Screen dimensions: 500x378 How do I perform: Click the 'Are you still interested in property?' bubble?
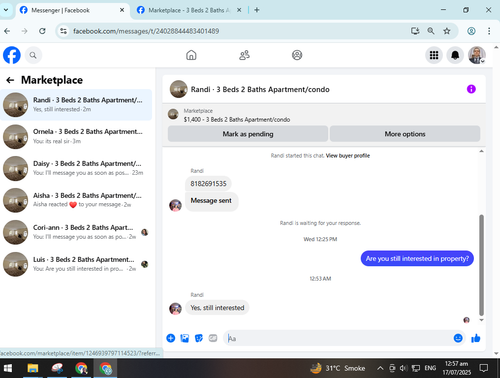pos(417,258)
